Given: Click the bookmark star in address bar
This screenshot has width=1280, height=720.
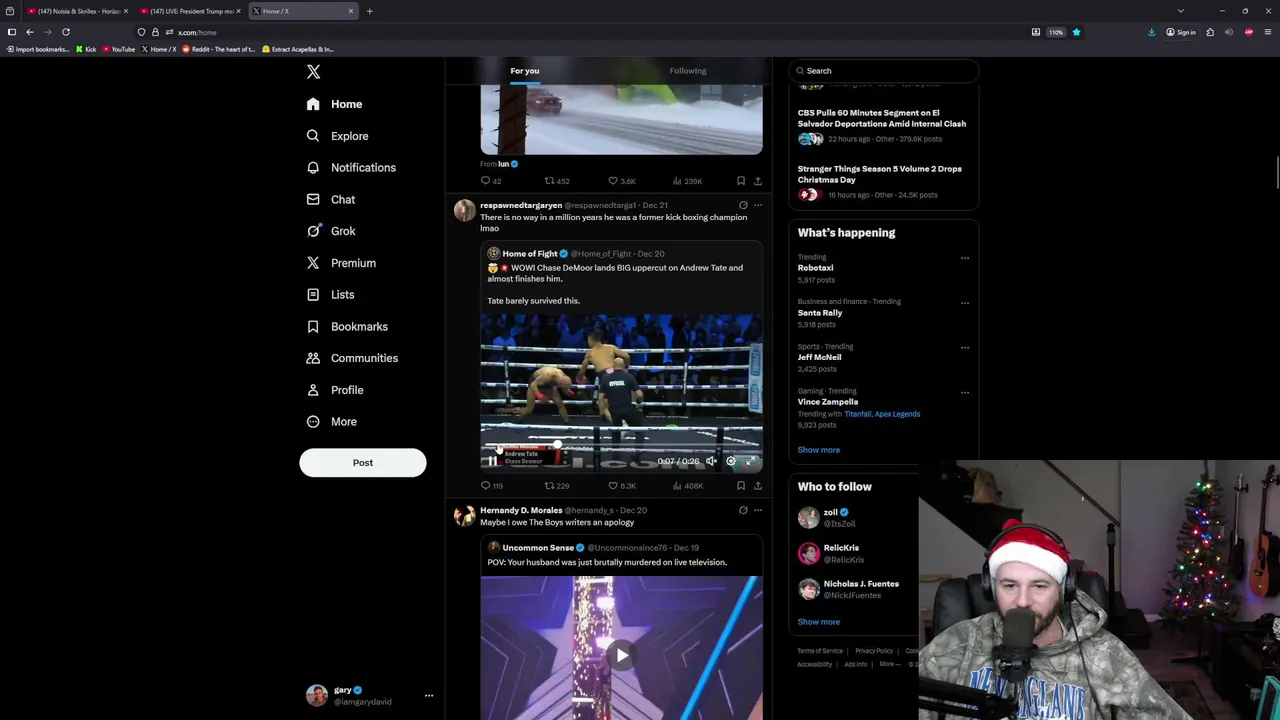Looking at the screenshot, I should pos(1076,32).
